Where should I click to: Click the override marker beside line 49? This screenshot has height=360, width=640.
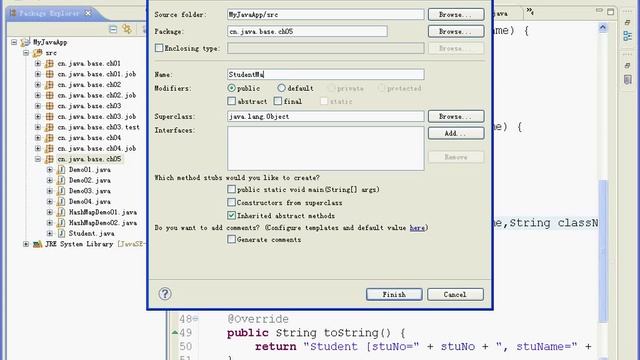click(x=175, y=332)
